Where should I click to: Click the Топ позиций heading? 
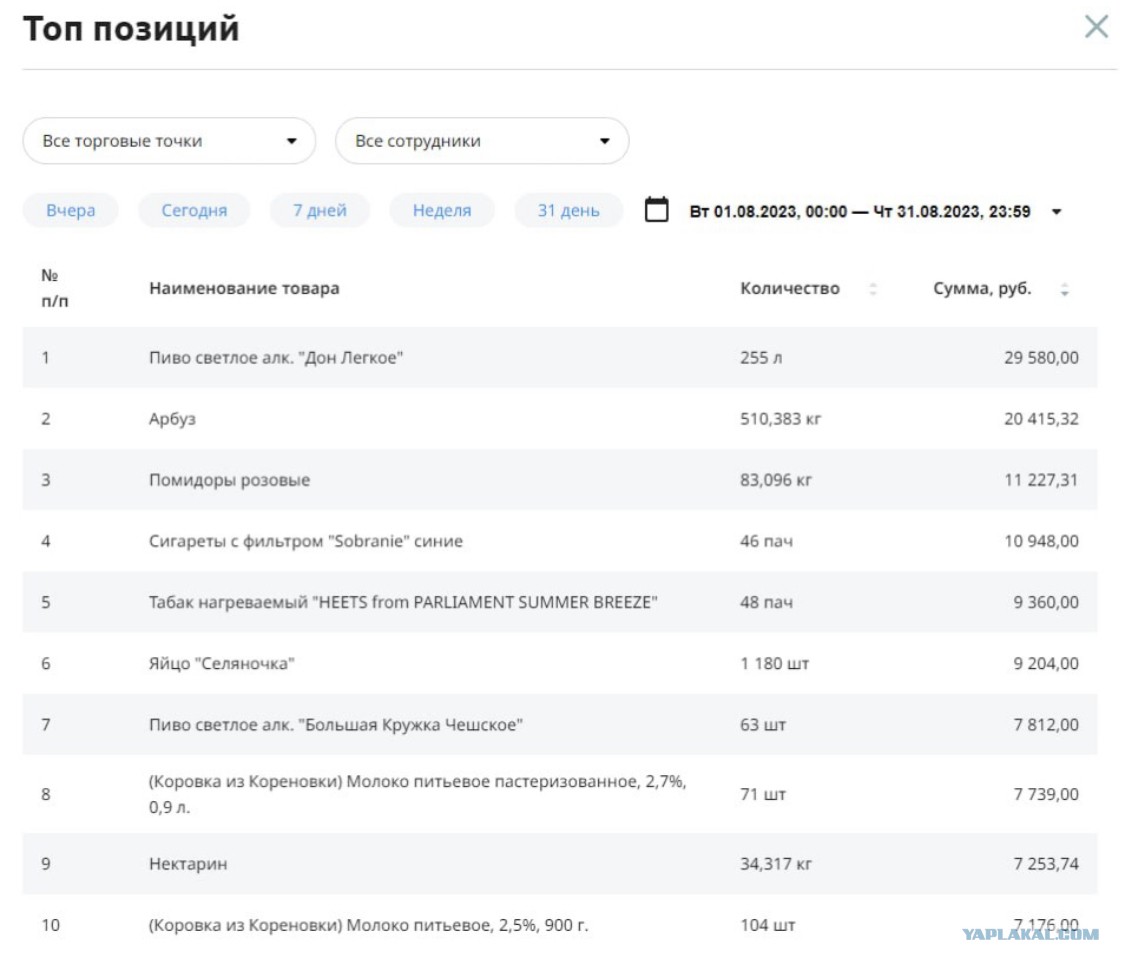coord(131,29)
